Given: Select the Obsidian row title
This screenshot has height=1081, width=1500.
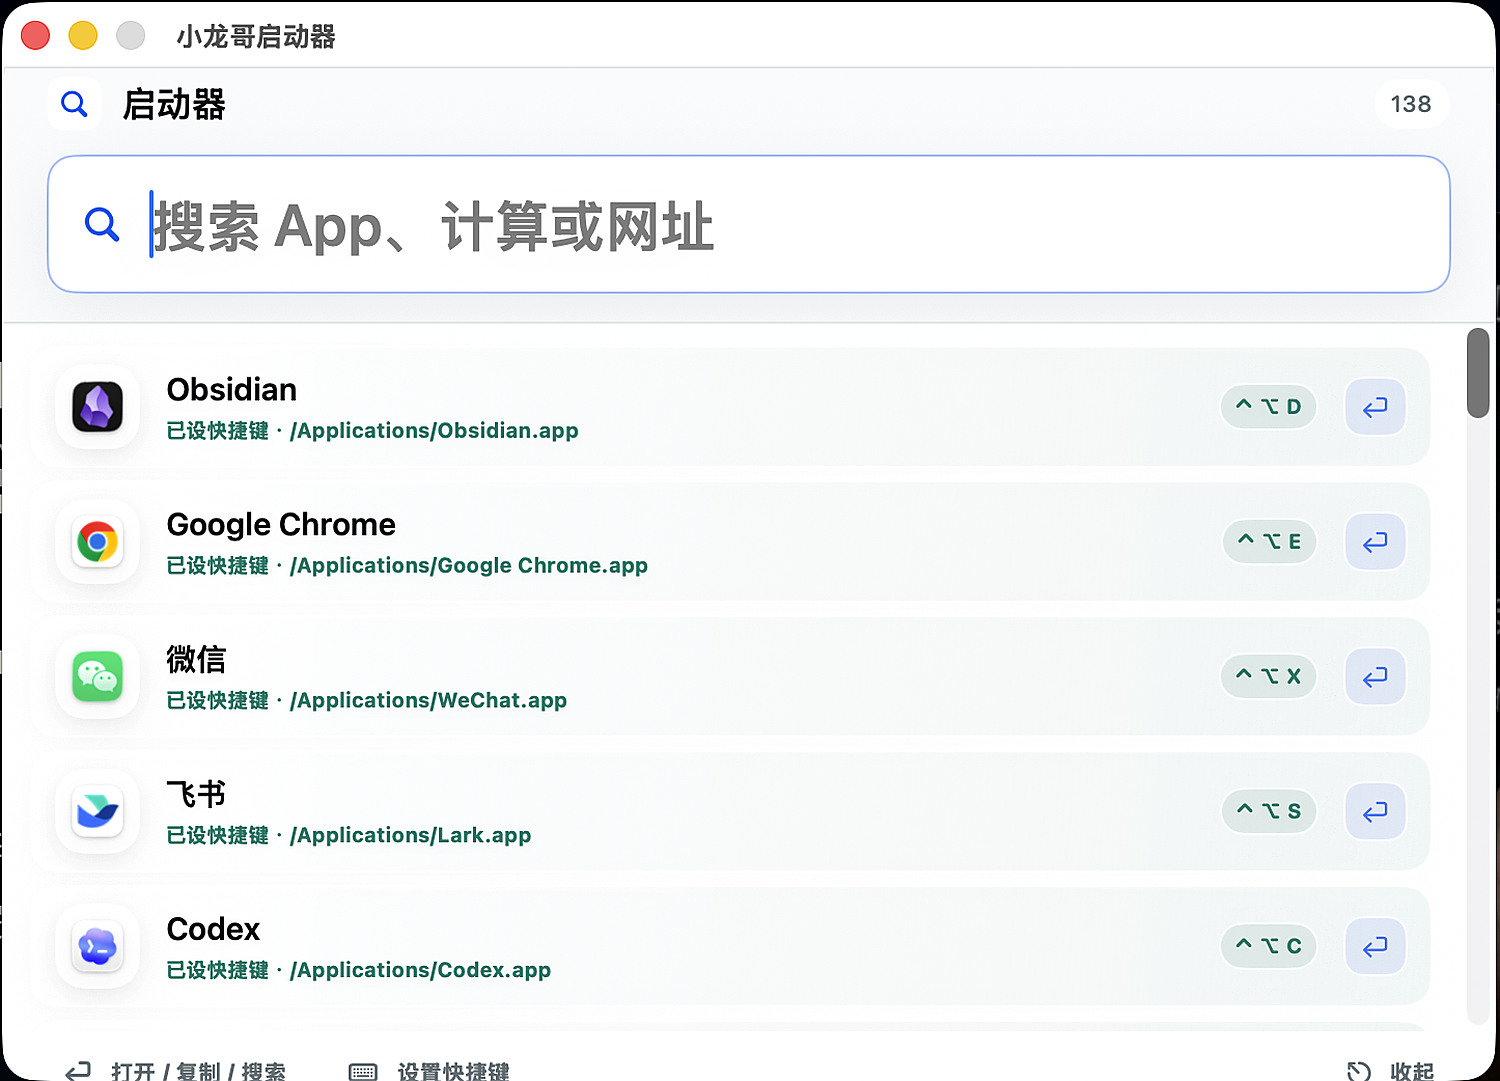Looking at the screenshot, I should [x=232, y=389].
